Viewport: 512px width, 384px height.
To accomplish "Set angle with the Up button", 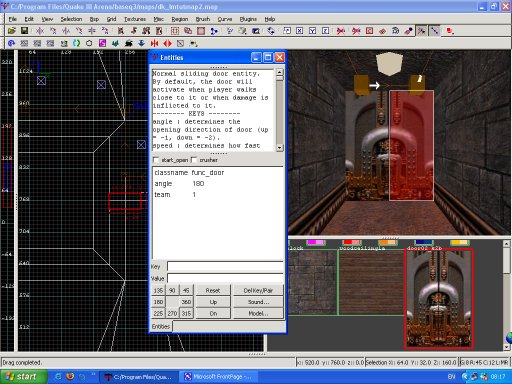I will click(x=213, y=302).
